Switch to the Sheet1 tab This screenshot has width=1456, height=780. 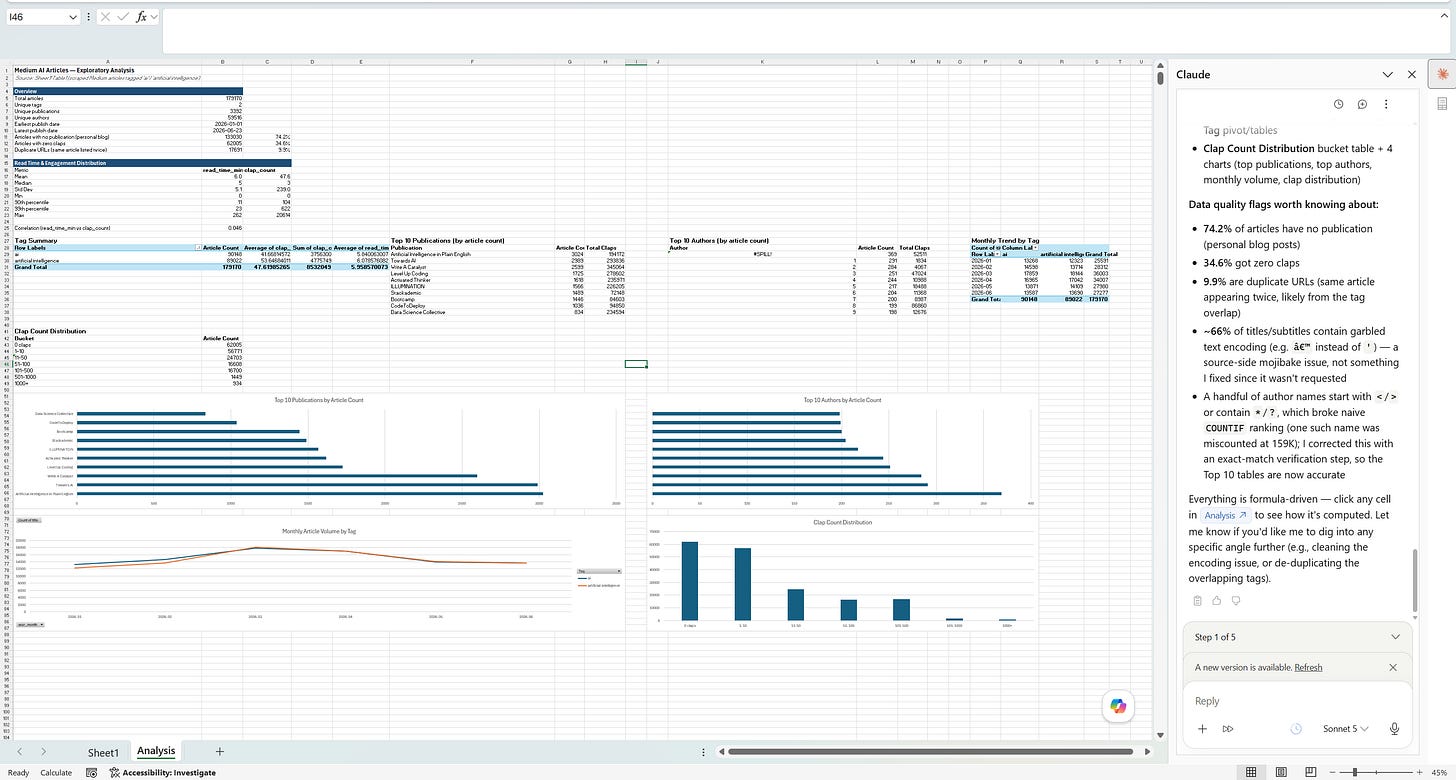click(103, 752)
